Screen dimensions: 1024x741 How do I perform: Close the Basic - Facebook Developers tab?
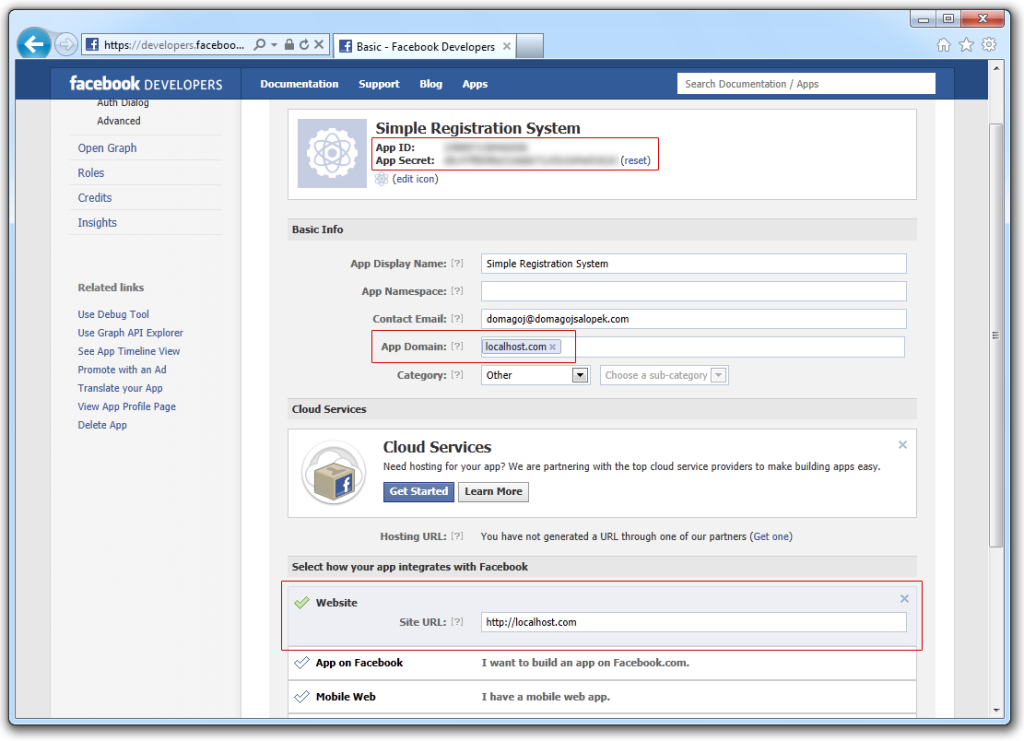(507, 46)
